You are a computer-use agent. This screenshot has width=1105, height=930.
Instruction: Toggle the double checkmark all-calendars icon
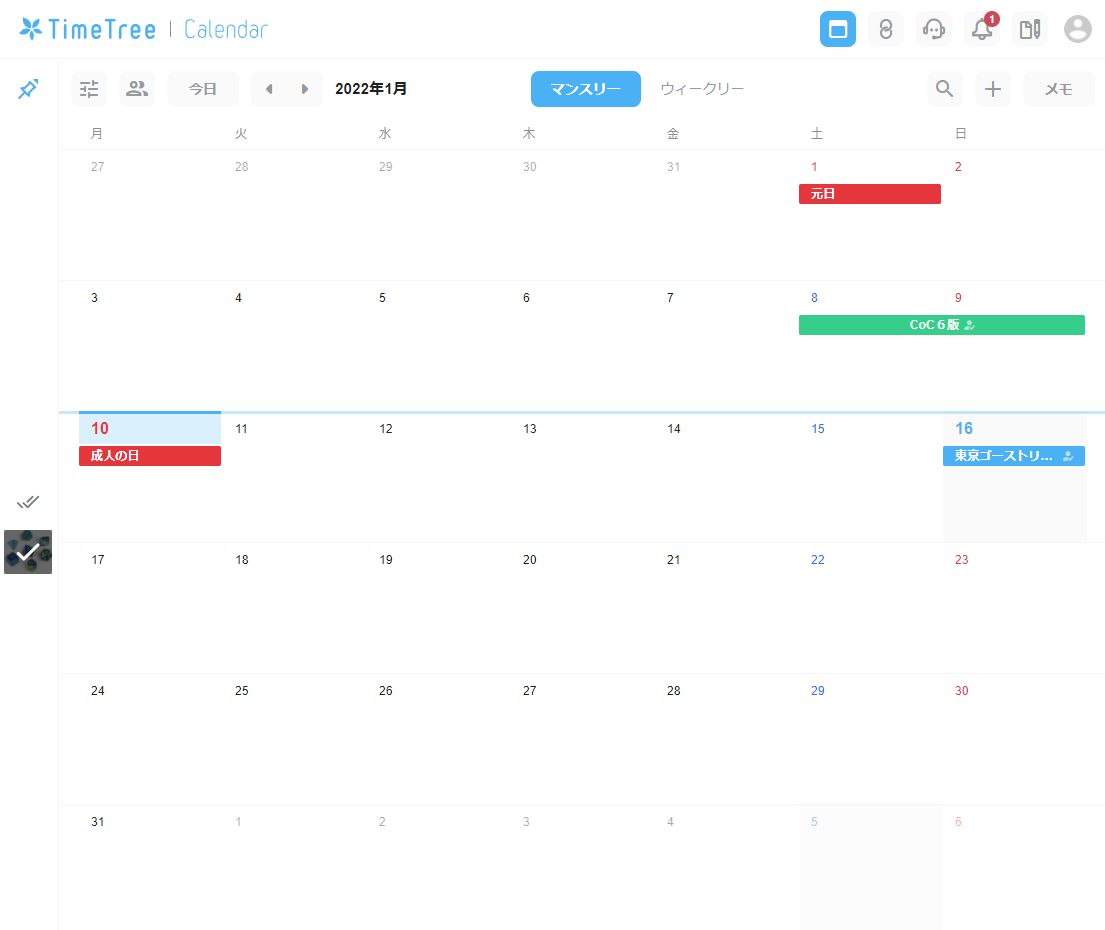[28, 501]
